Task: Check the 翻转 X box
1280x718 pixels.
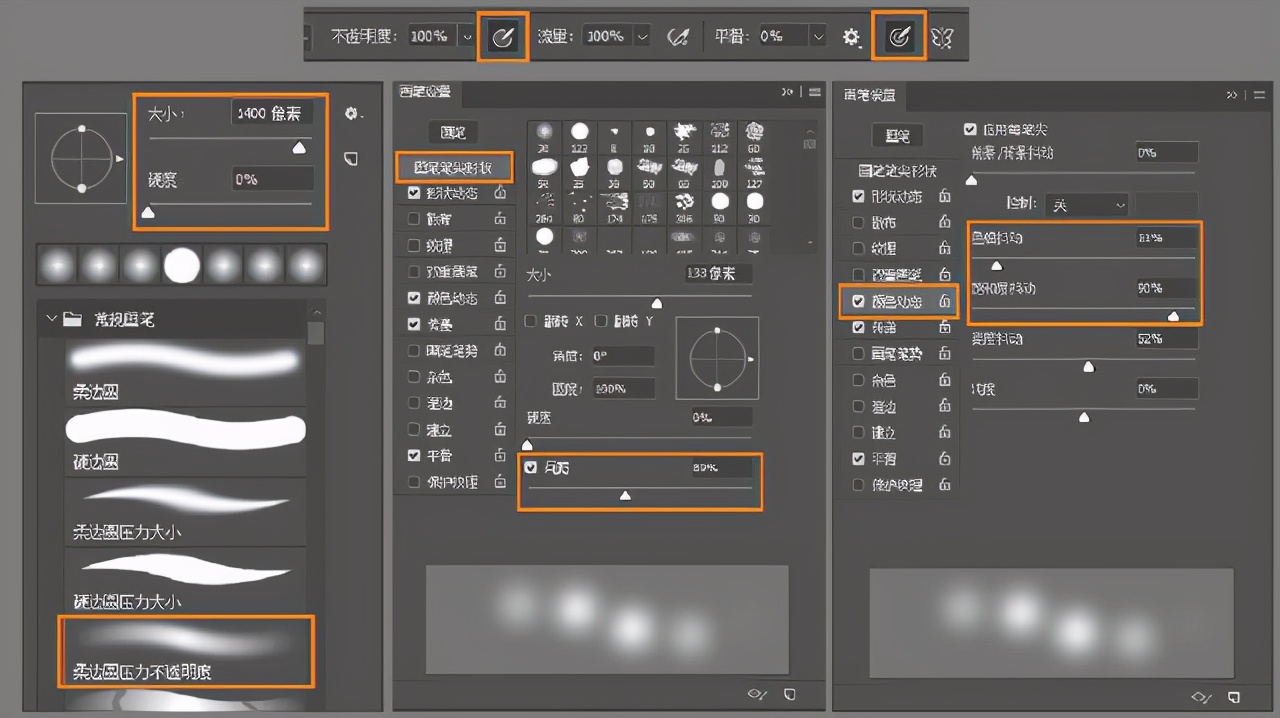Action: click(x=531, y=321)
